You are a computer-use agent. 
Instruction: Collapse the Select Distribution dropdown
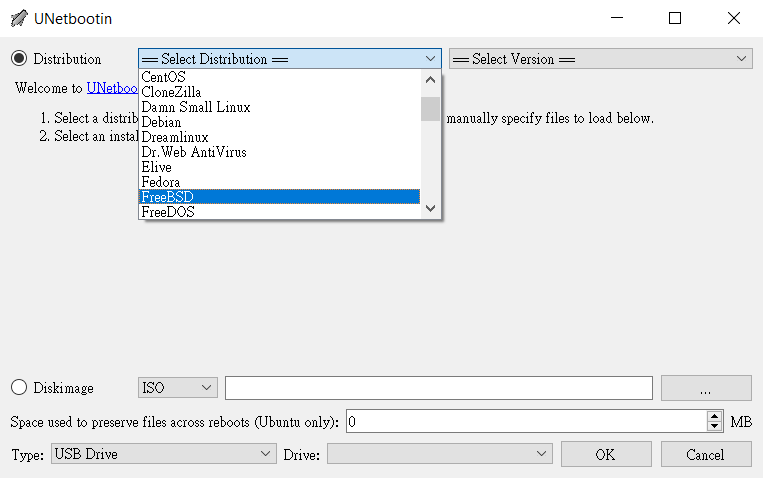pos(290,58)
